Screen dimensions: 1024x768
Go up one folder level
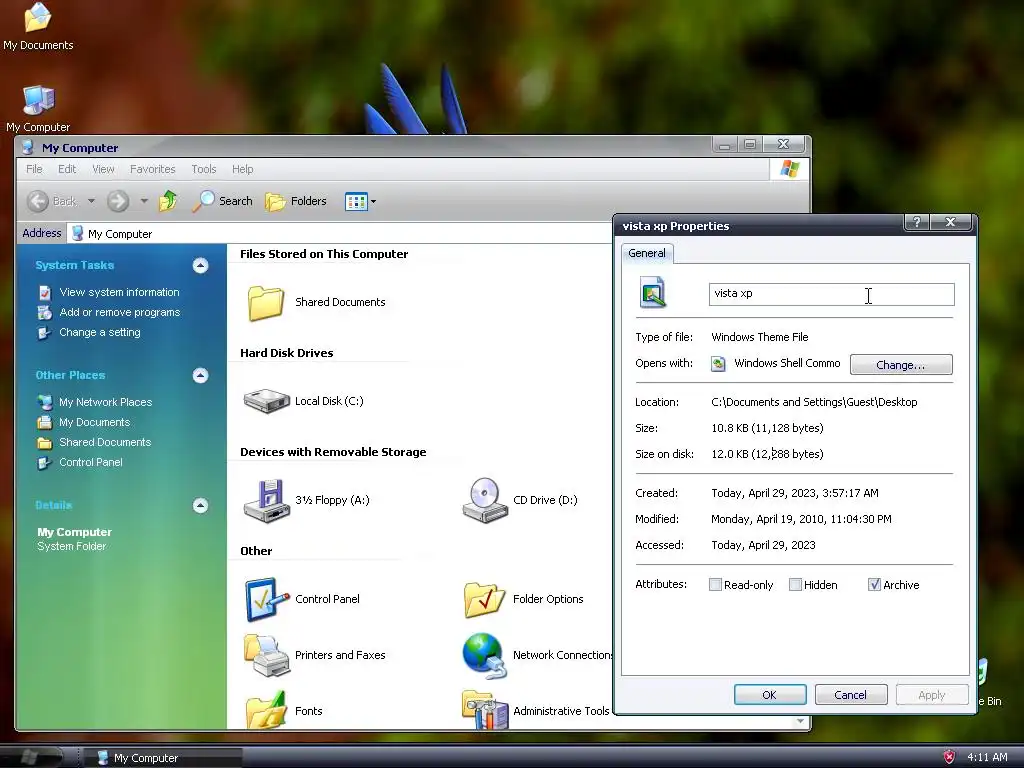tap(168, 201)
